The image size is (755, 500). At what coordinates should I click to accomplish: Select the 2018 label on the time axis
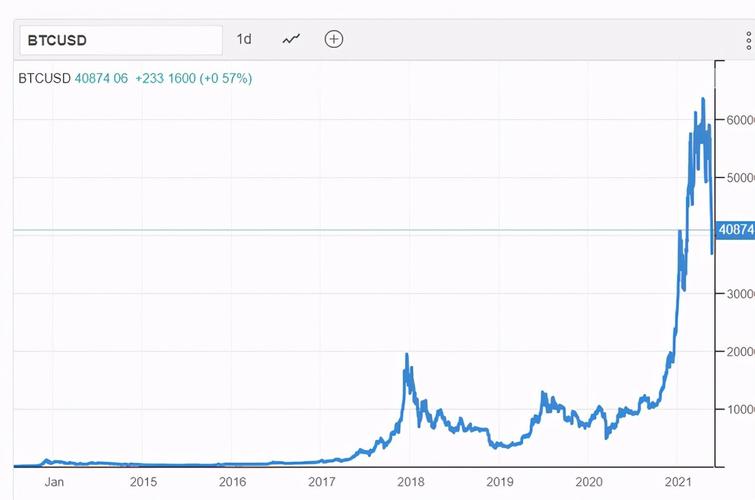tap(410, 482)
